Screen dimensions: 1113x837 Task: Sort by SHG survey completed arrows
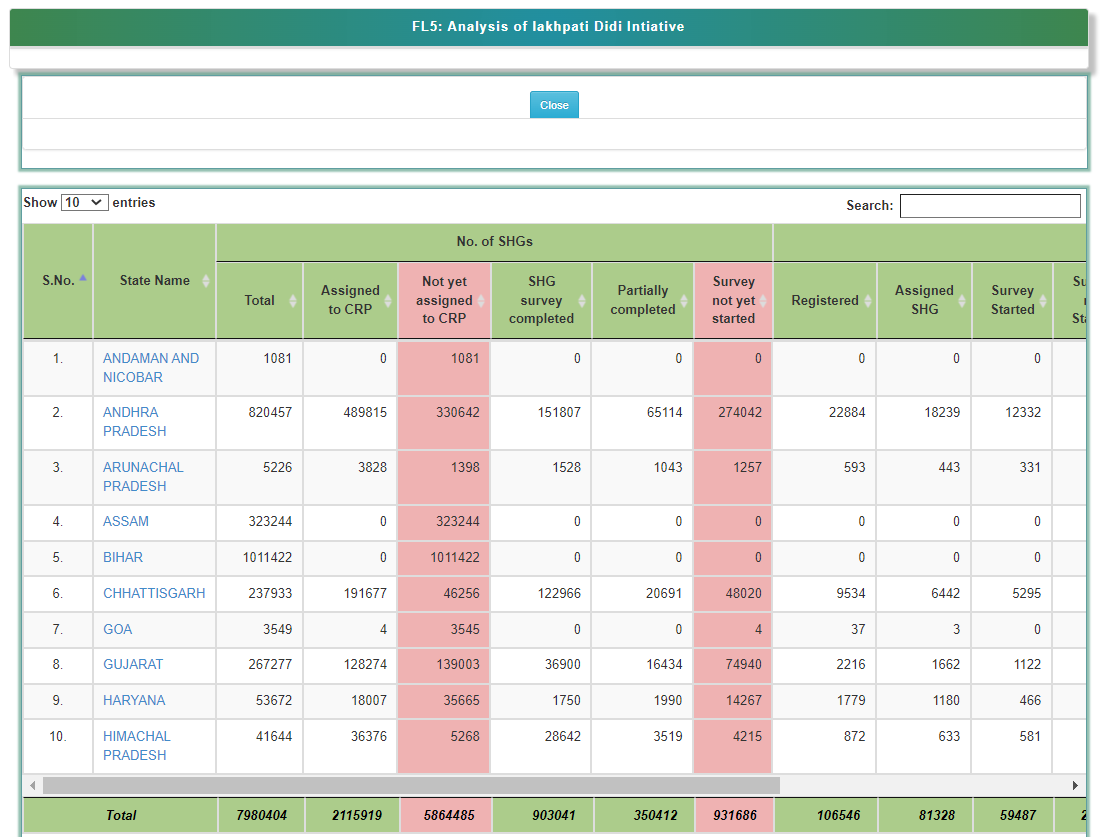click(580, 300)
